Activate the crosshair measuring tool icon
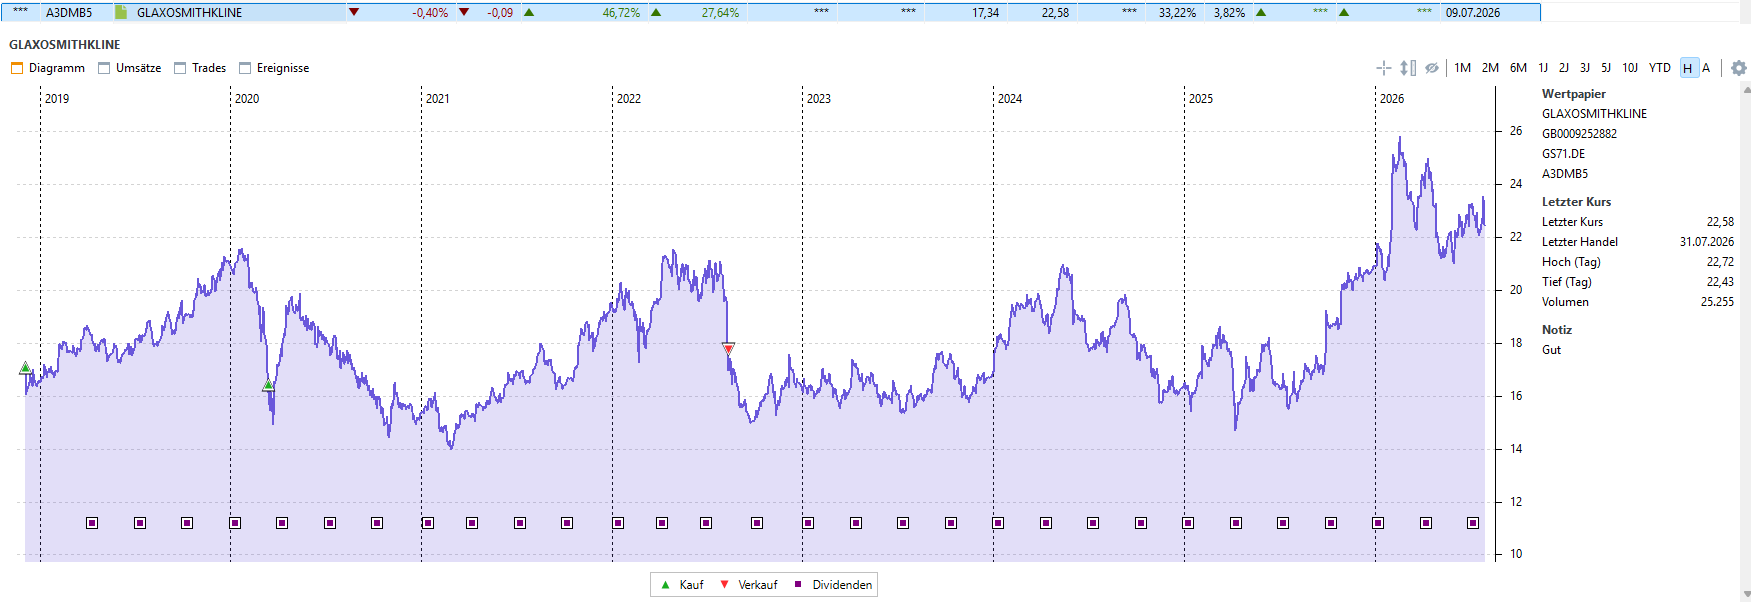Viewport: 1751px width, 602px height. 1384,68
